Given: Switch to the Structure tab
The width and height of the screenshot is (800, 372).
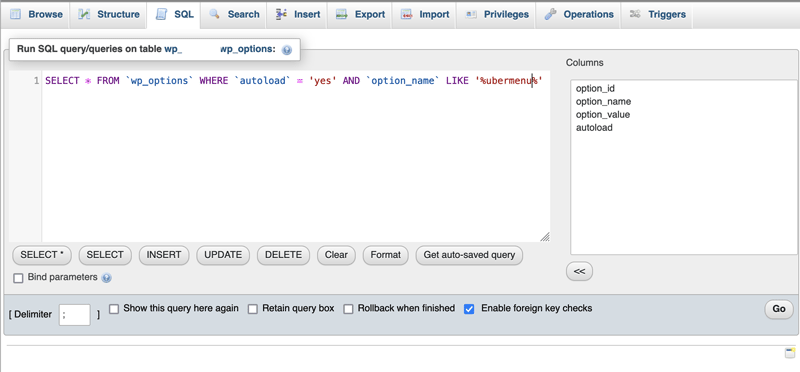Looking at the screenshot, I should (109, 14).
